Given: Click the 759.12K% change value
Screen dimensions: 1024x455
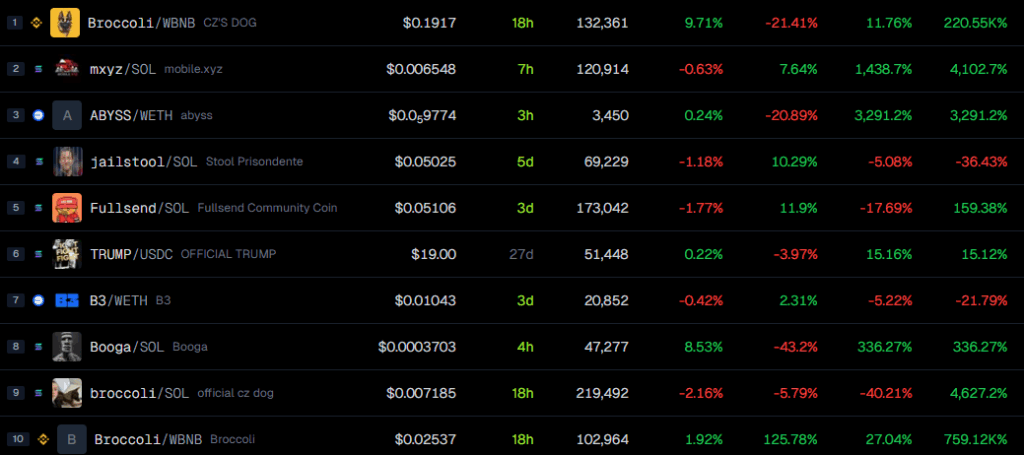Looking at the screenshot, I should 976,439.
